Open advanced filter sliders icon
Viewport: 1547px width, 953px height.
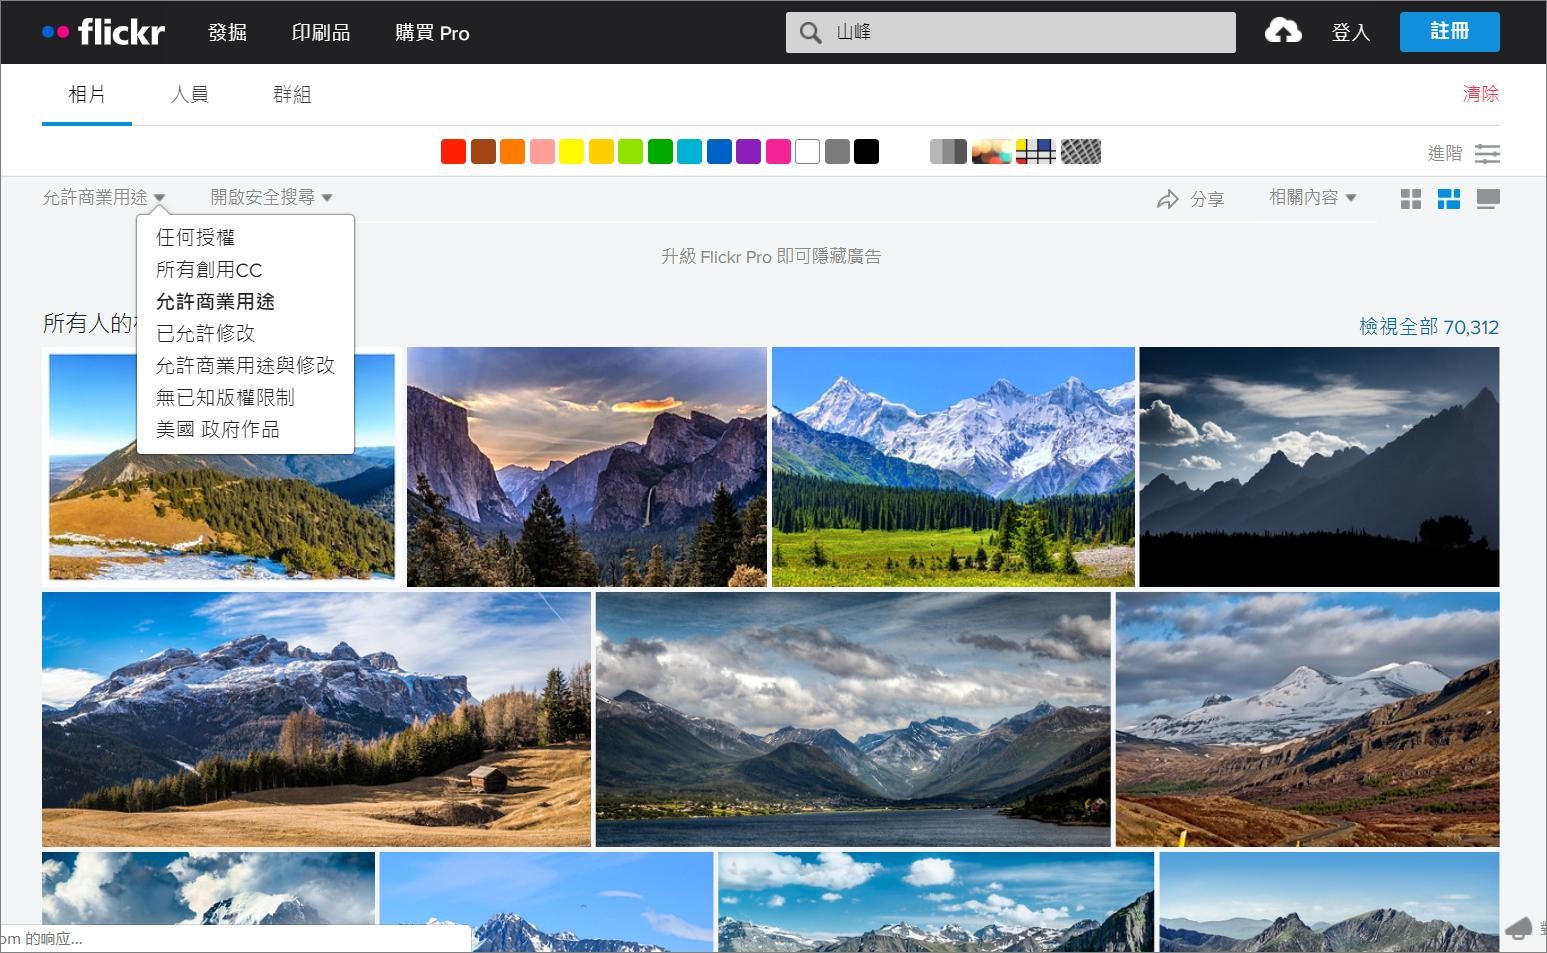pyautogui.click(x=1487, y=153)
